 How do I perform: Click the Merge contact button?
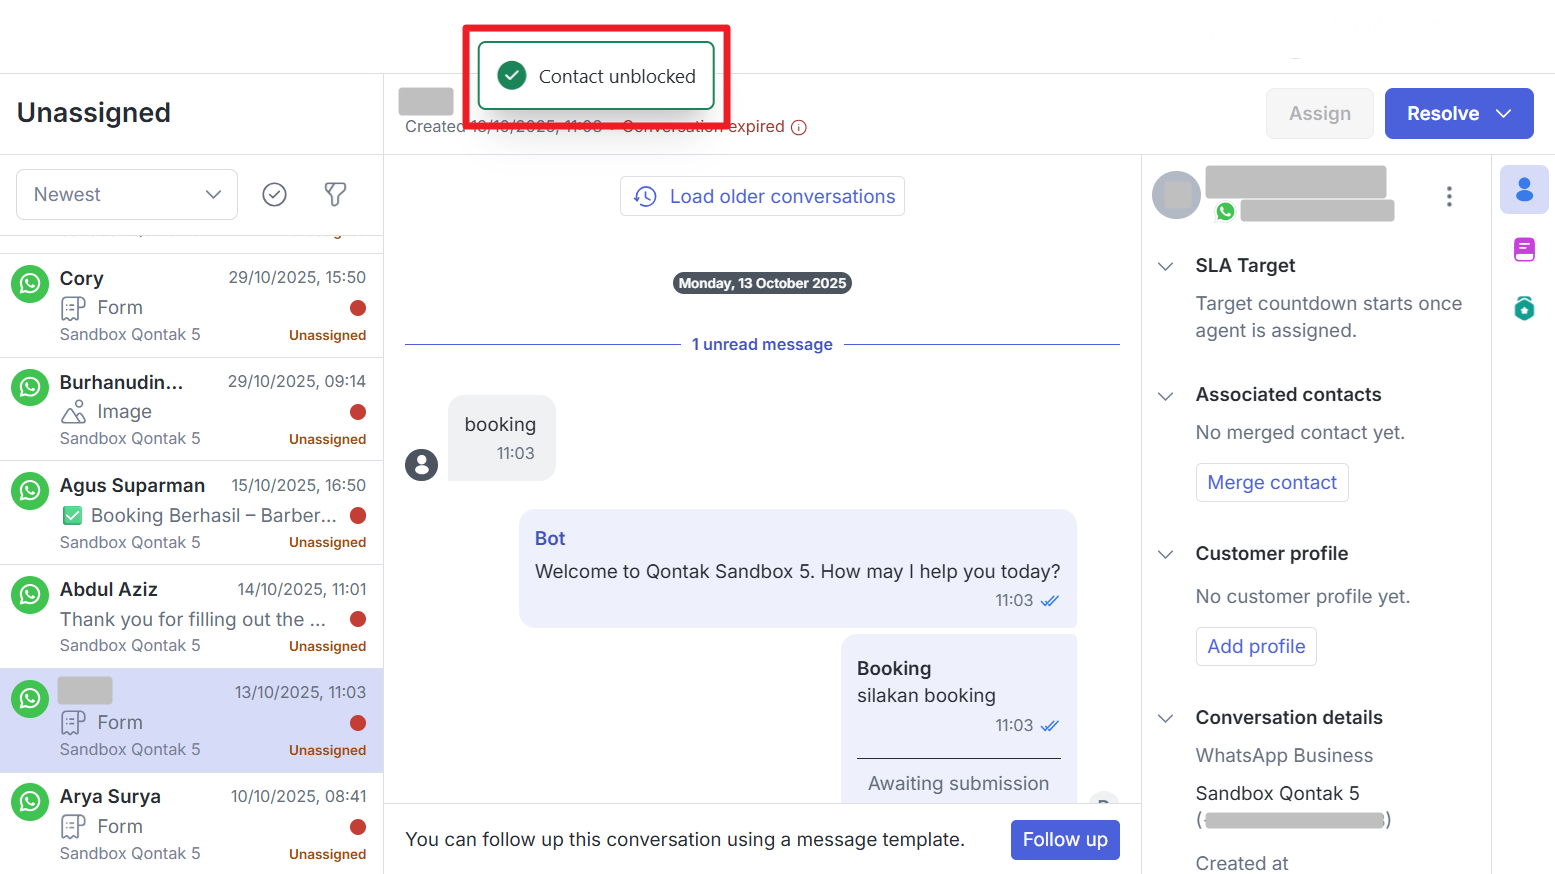pyautogui.click(x=1271, y=483)
